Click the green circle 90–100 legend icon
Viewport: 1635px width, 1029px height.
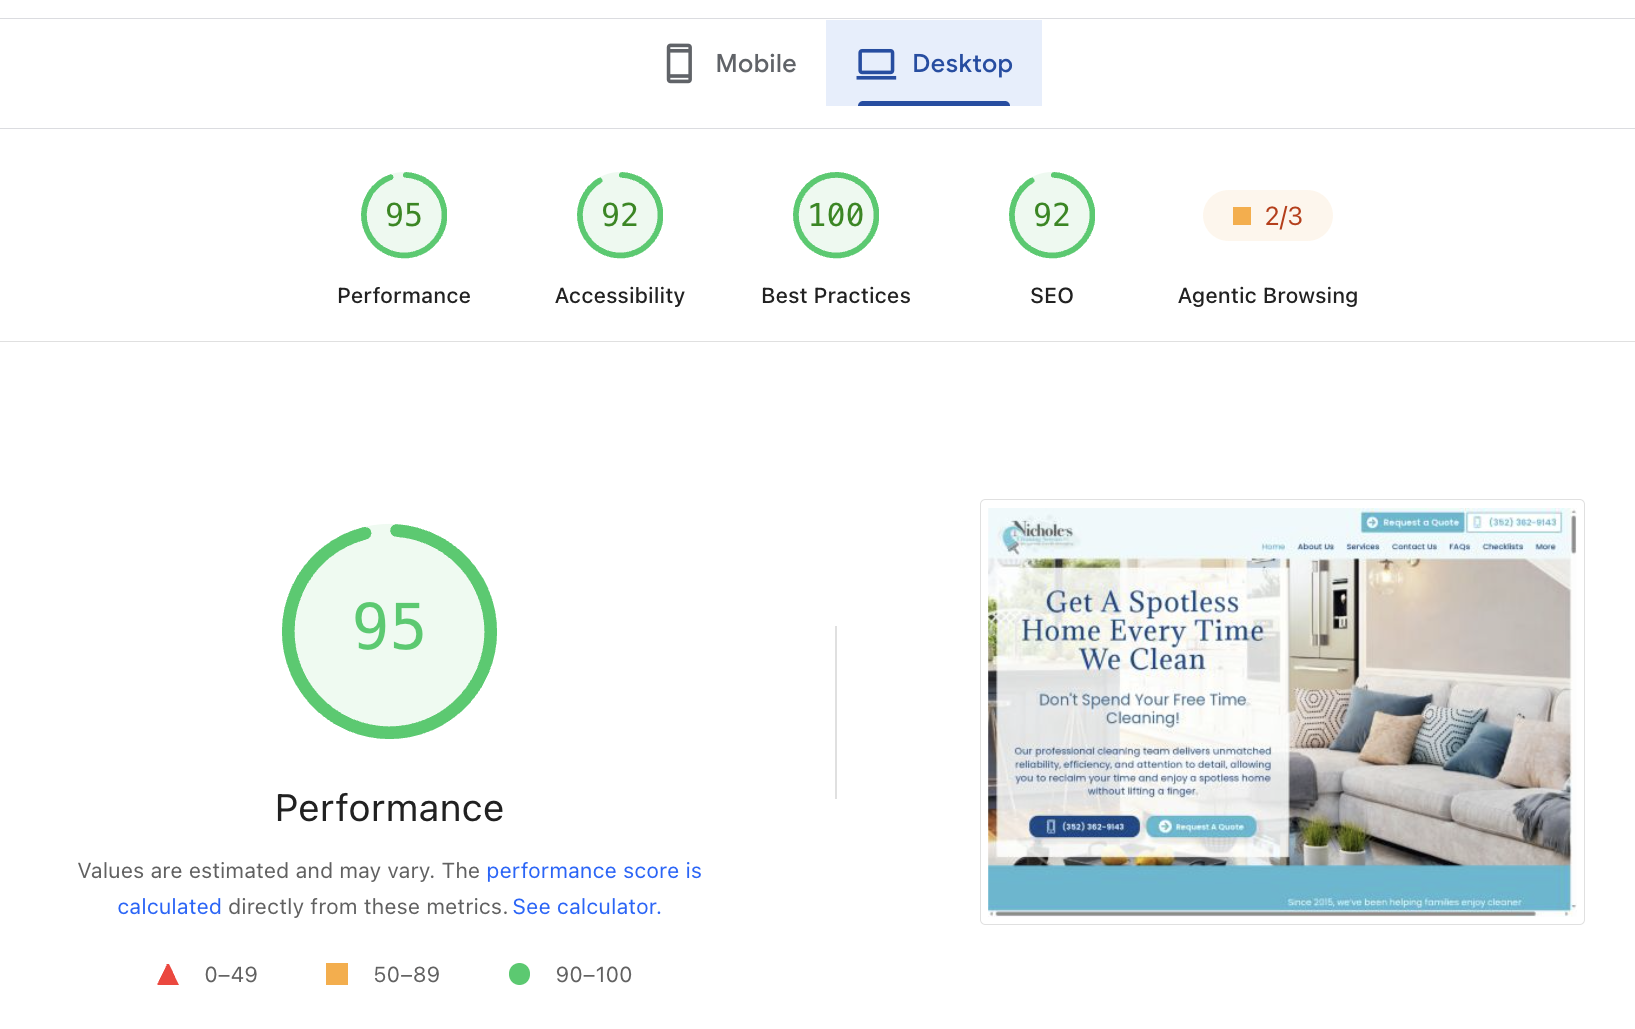(x=519, y=974)
